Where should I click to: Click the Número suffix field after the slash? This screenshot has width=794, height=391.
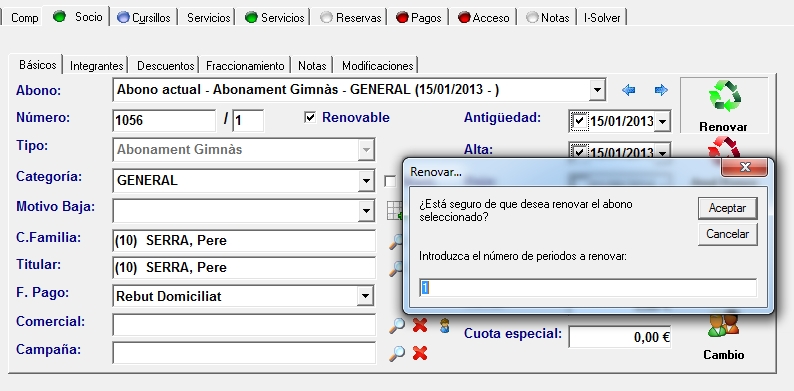(x=248, y=121)
